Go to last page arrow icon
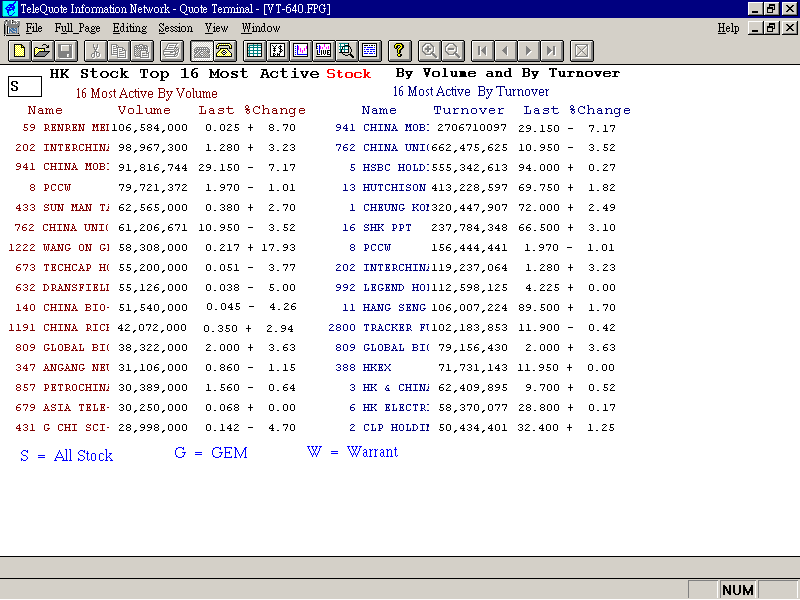Image resolution: width=800 pixels, height=600 pixels. point(551,51)
